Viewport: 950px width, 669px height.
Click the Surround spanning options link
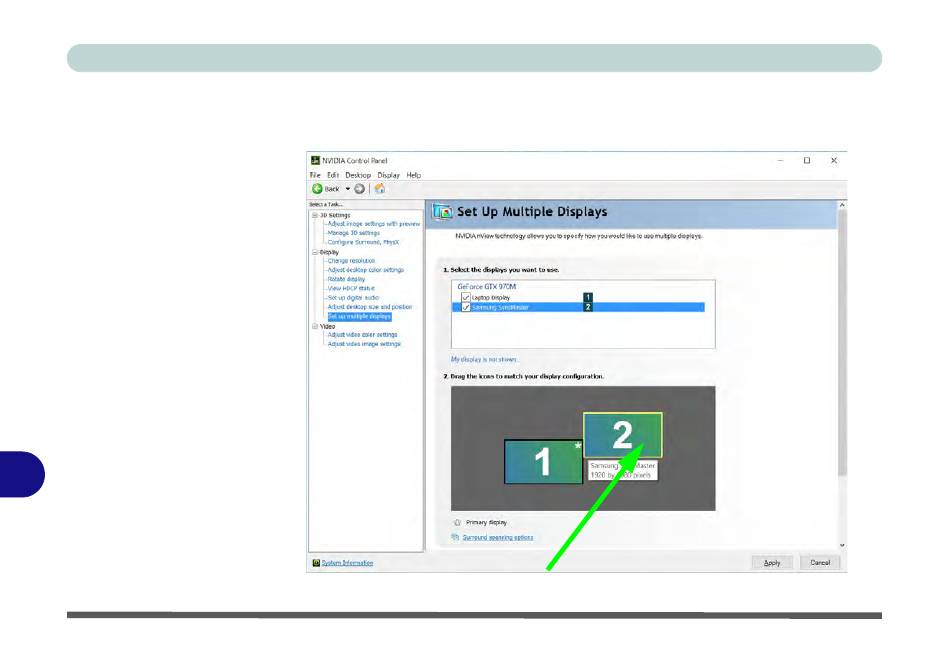tap(498, 538)
